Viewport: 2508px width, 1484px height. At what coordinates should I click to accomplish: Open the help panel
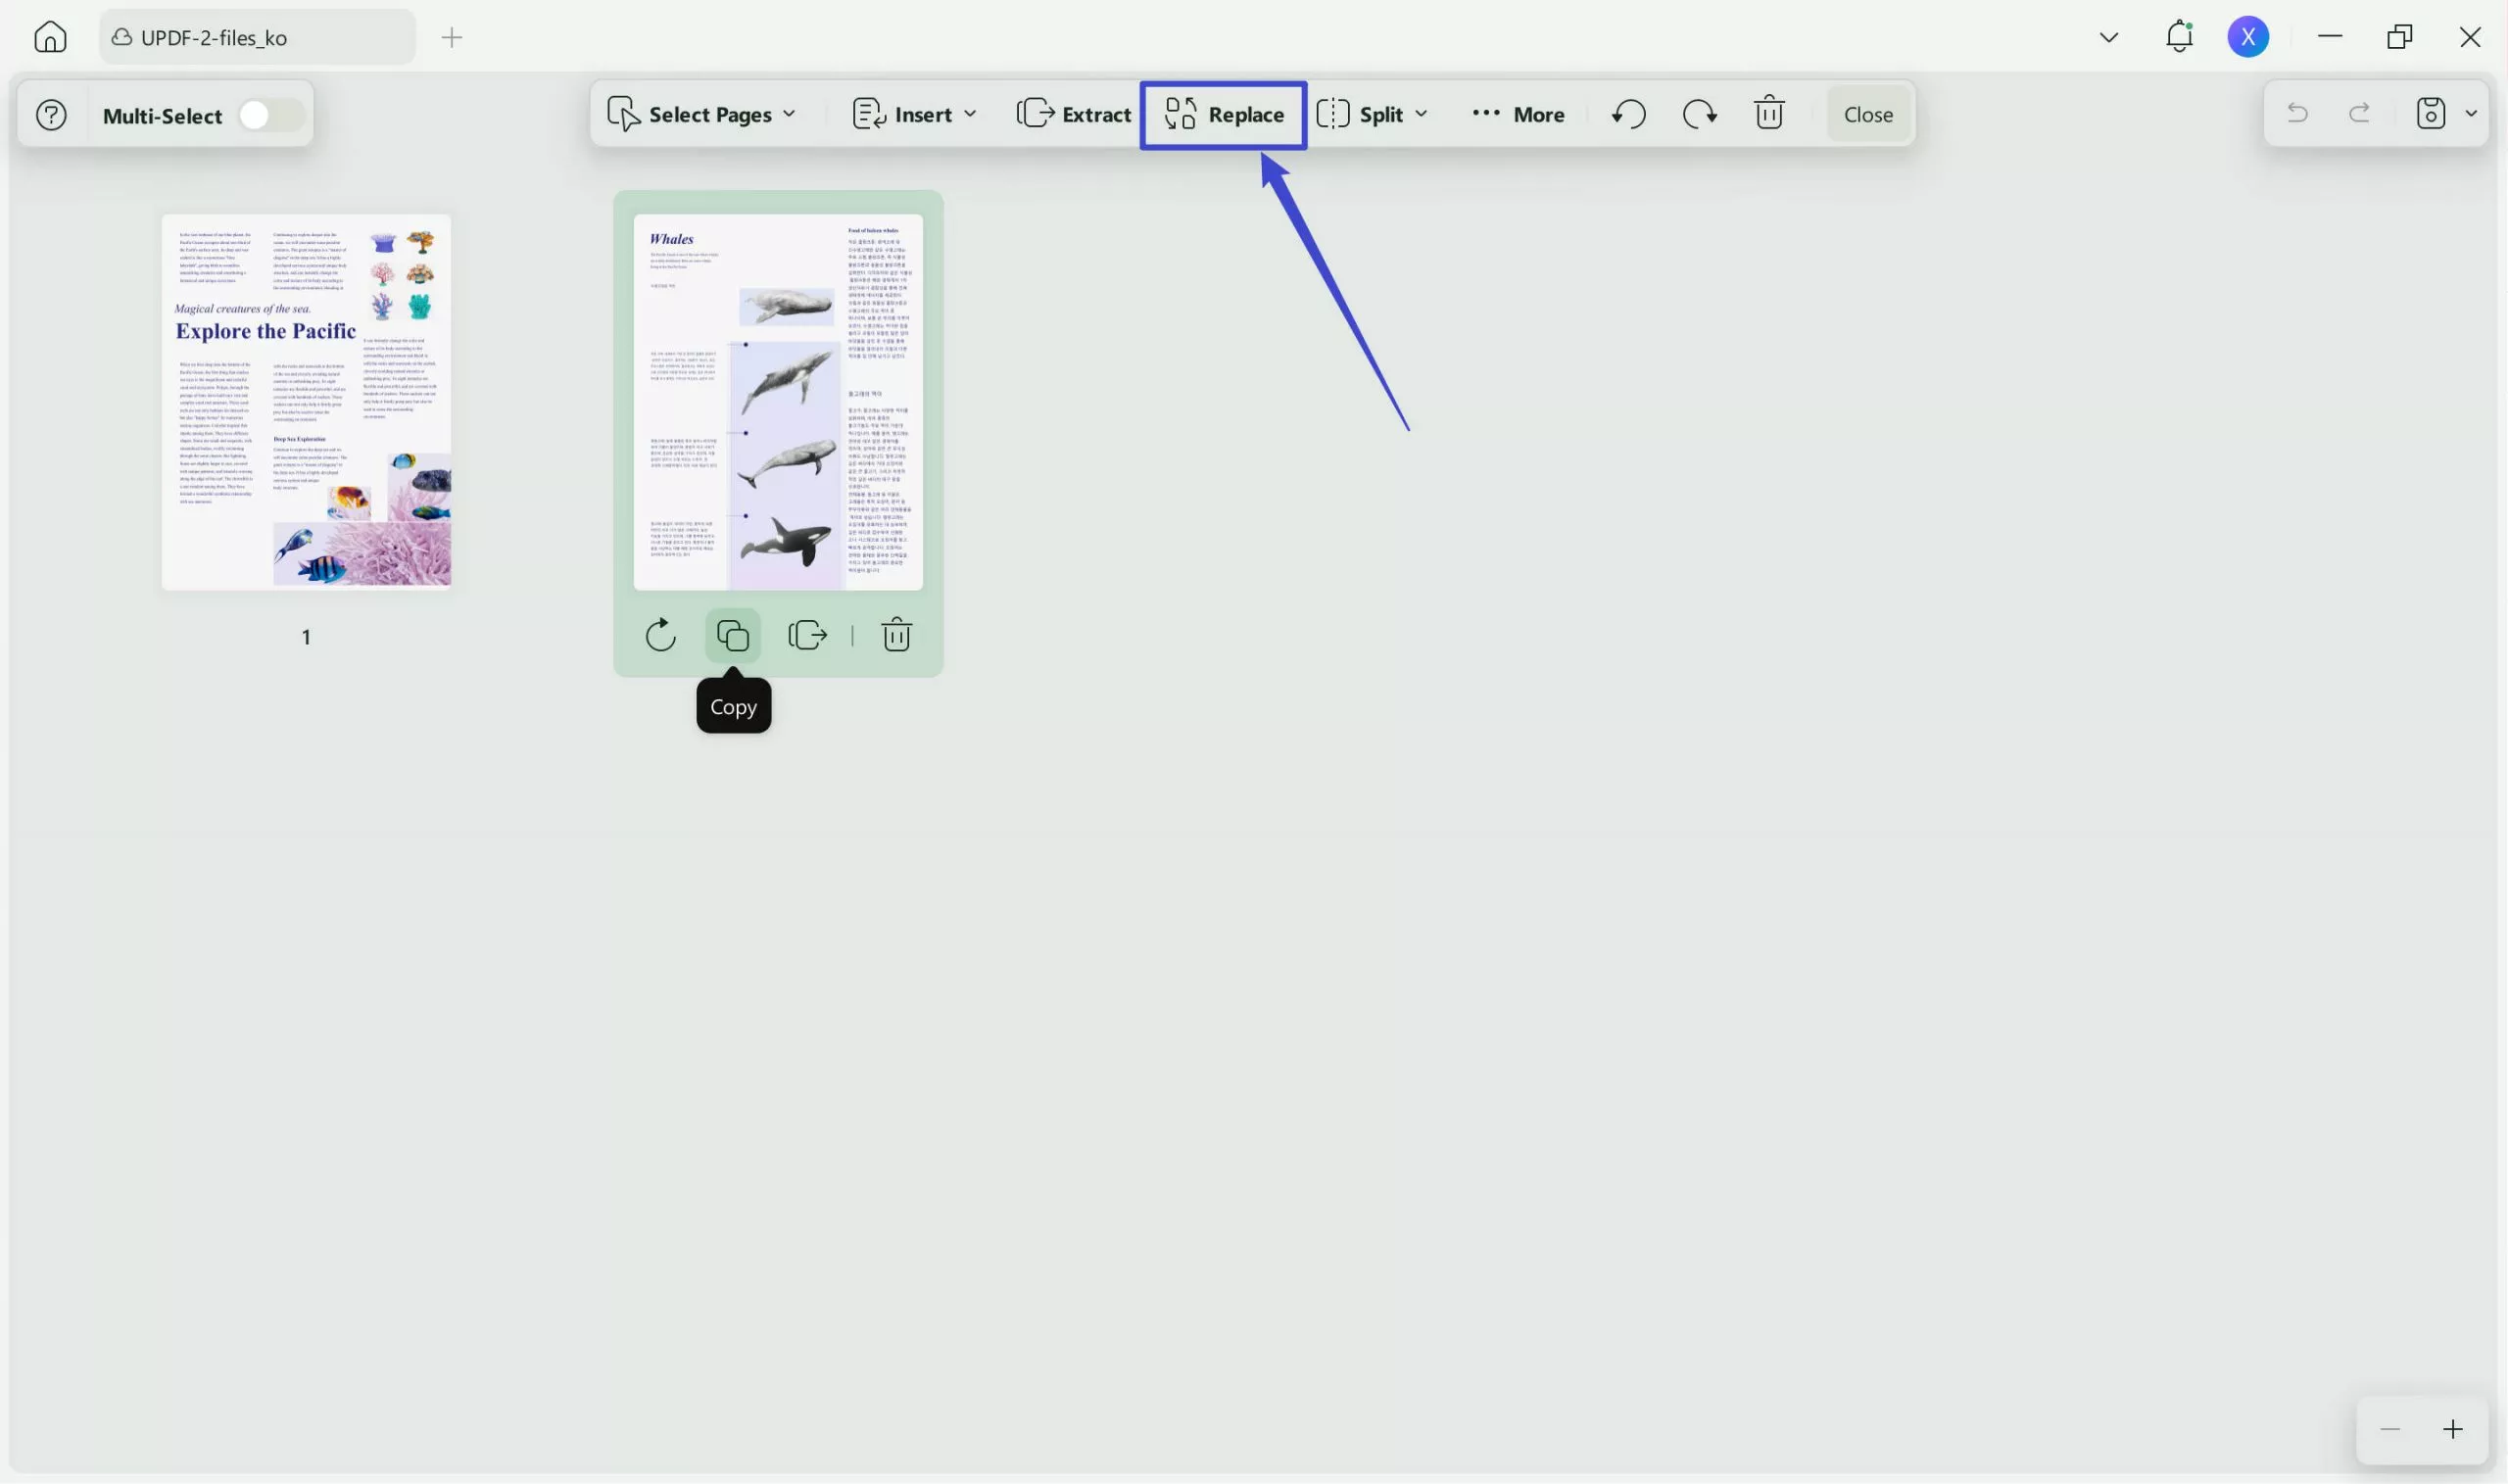click(50, 114)
